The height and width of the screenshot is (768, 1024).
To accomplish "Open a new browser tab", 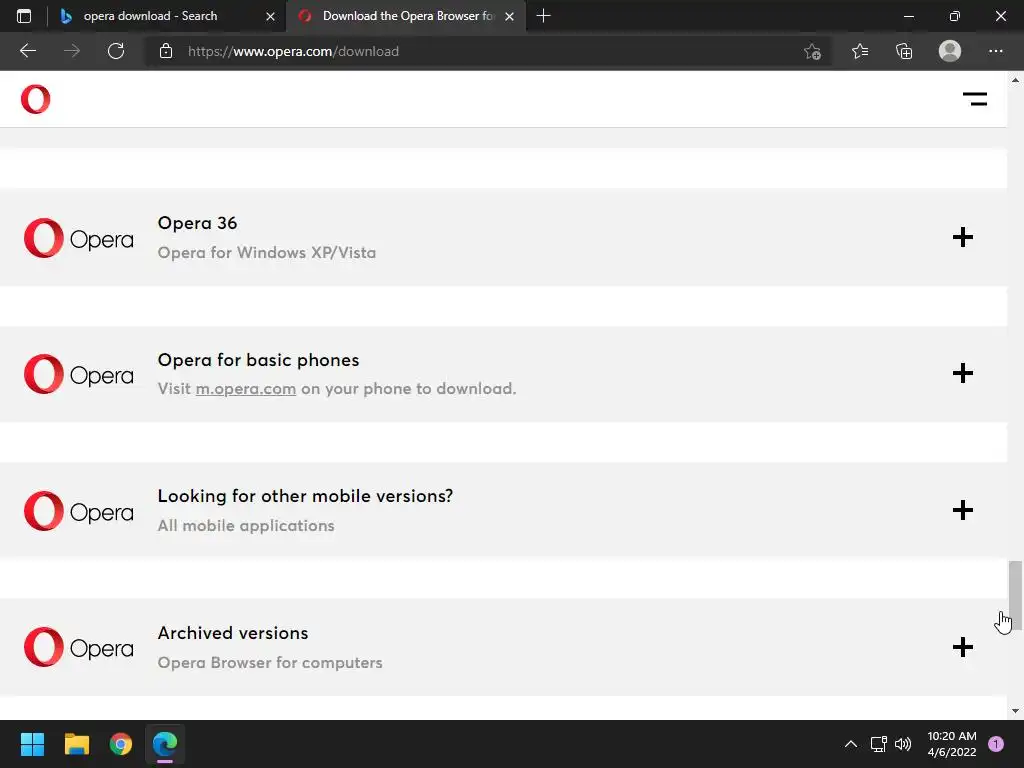I will [x=543, y=16].
